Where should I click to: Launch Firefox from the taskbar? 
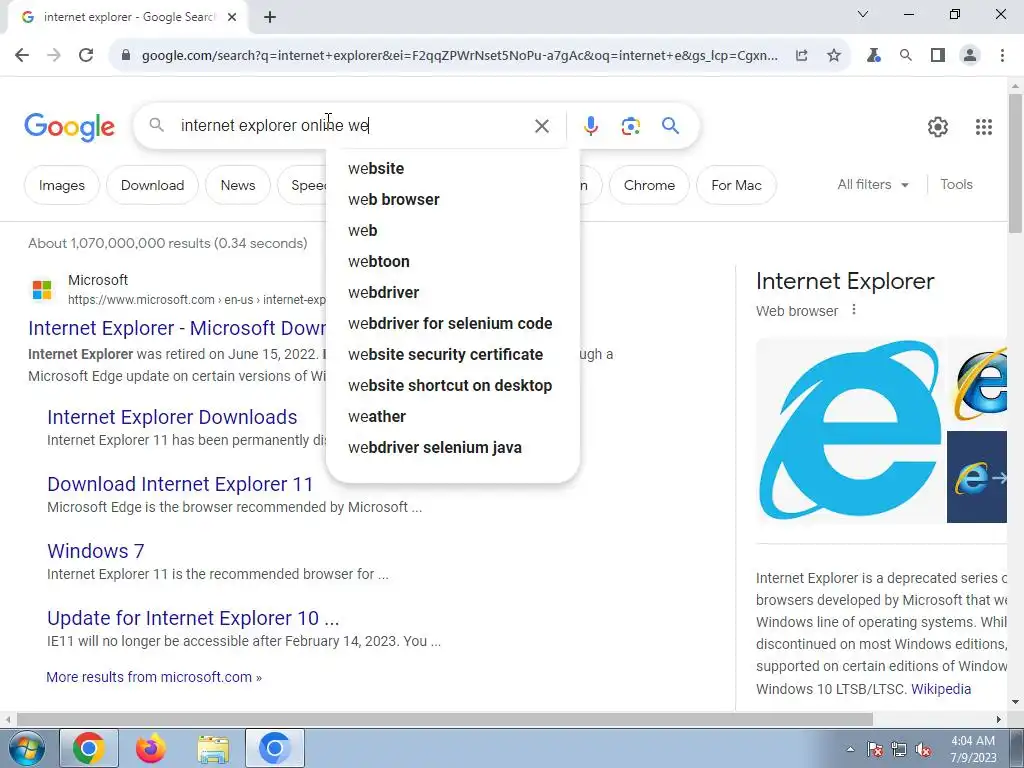[x=151, y=748]
